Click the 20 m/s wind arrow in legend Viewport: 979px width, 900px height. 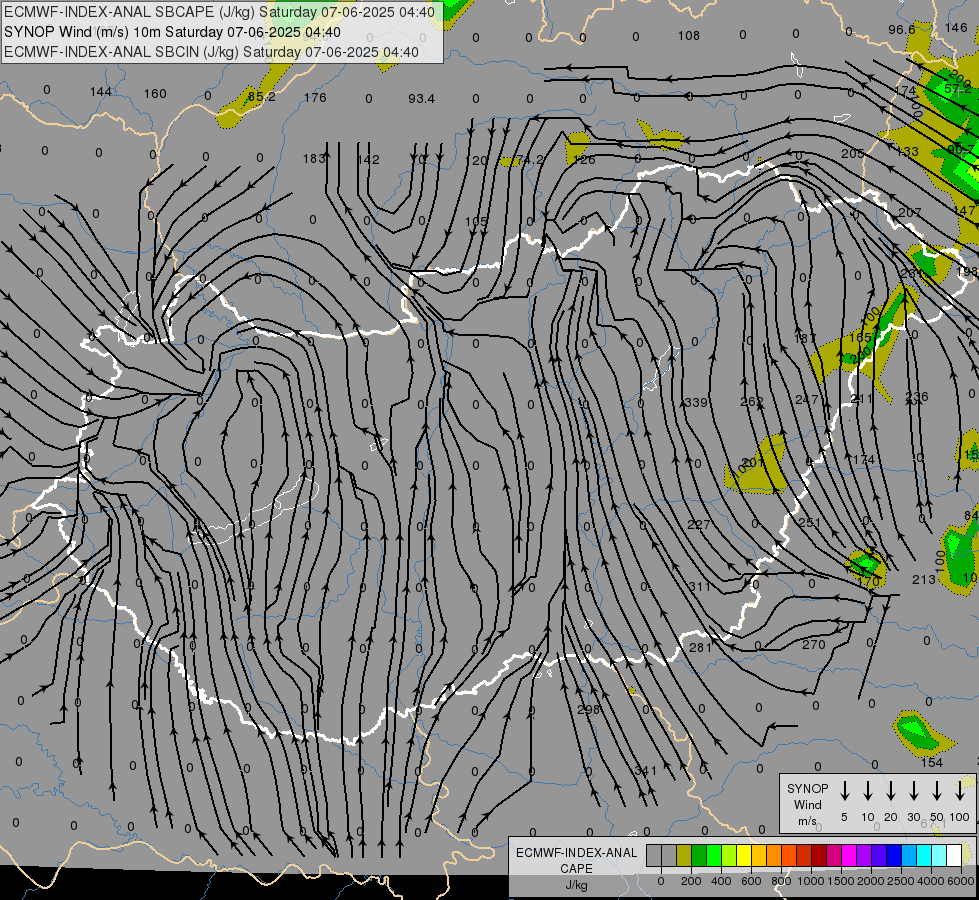pyautogui.click(x=891, y=791)
